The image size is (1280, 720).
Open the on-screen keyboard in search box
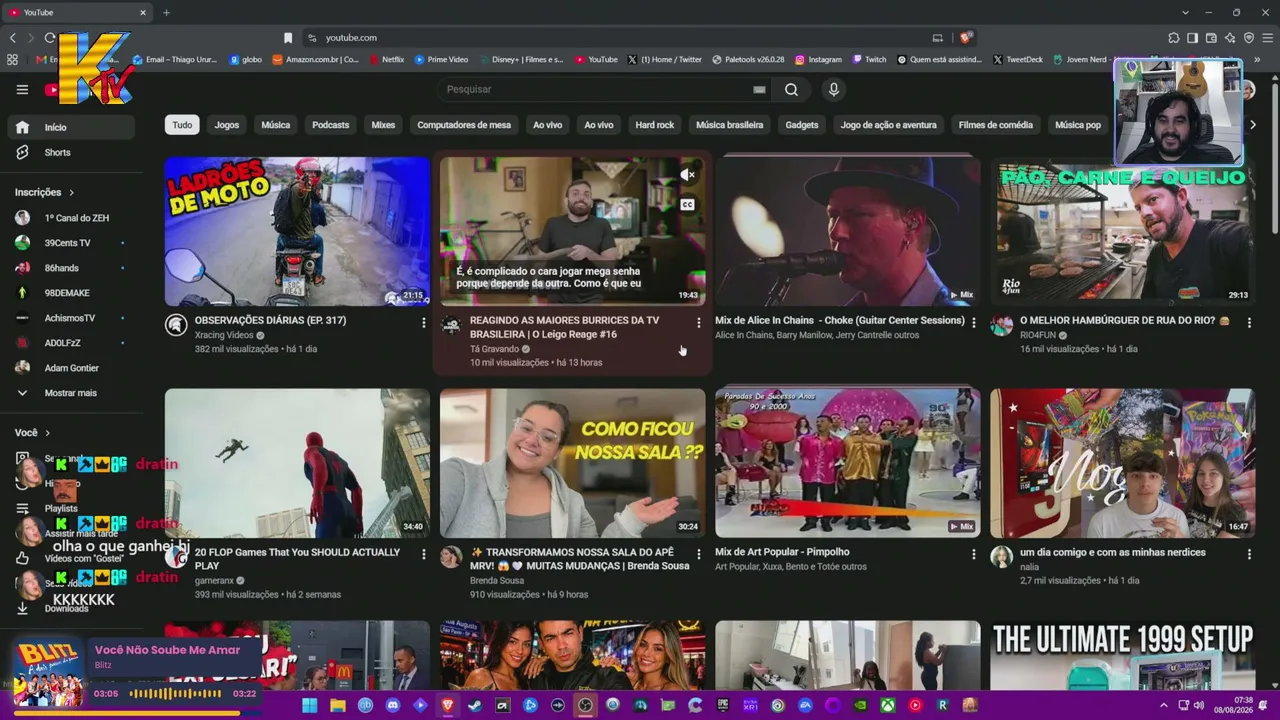click(759, 89)
